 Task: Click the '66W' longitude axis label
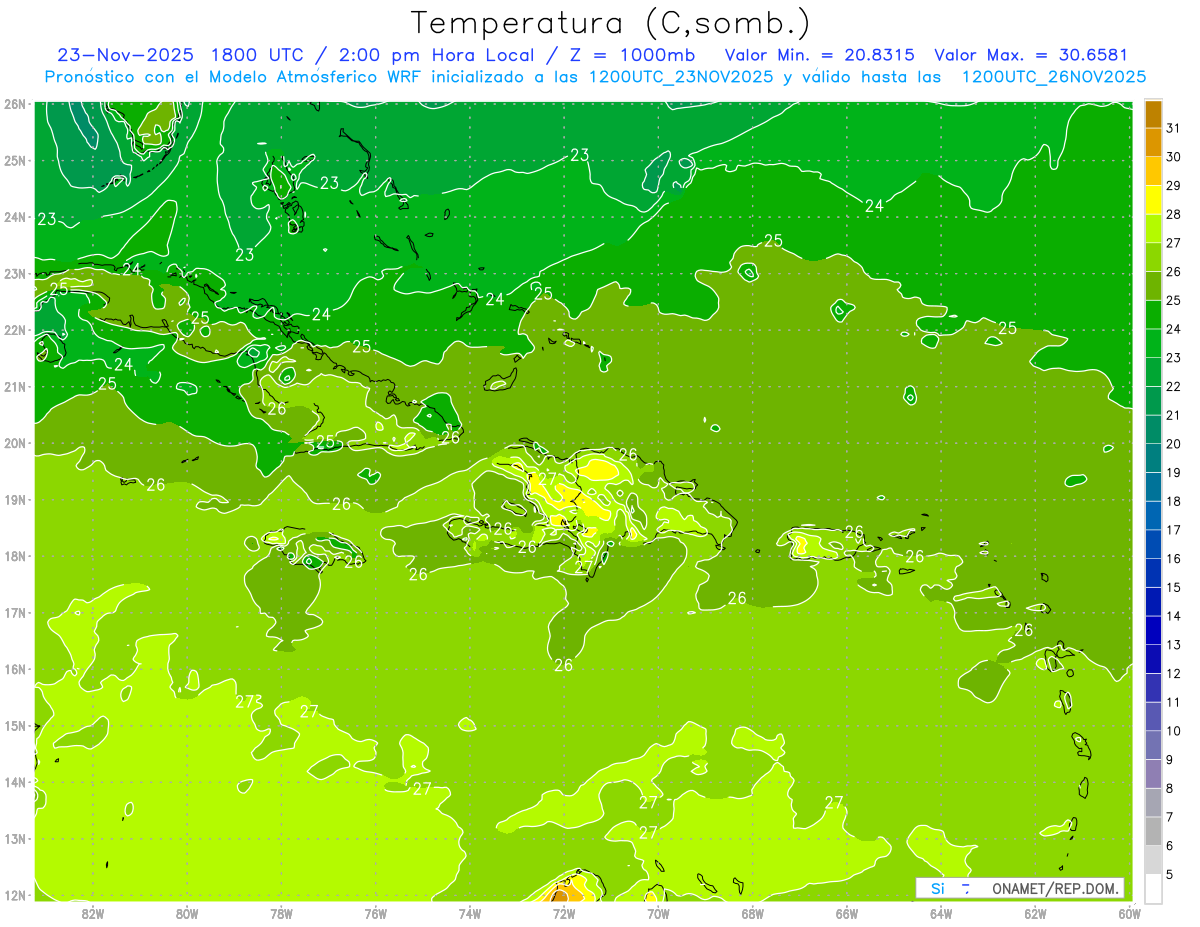846,913
